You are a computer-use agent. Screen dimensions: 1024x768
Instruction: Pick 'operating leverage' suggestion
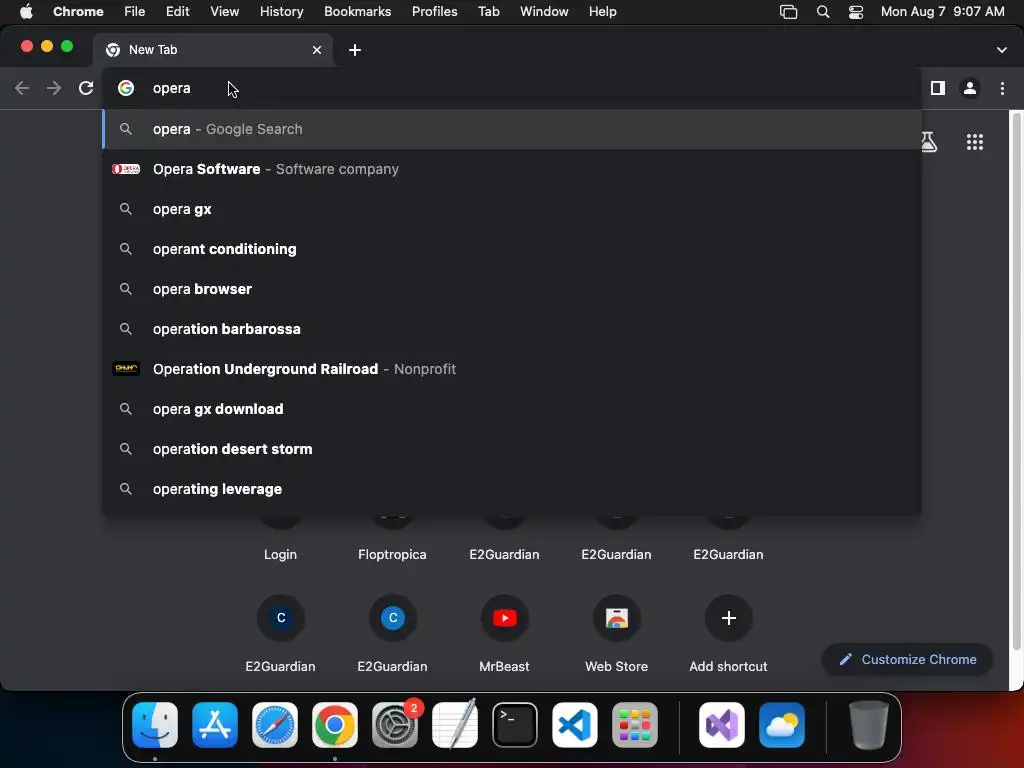pyautogui.click(x=512, y=489)
